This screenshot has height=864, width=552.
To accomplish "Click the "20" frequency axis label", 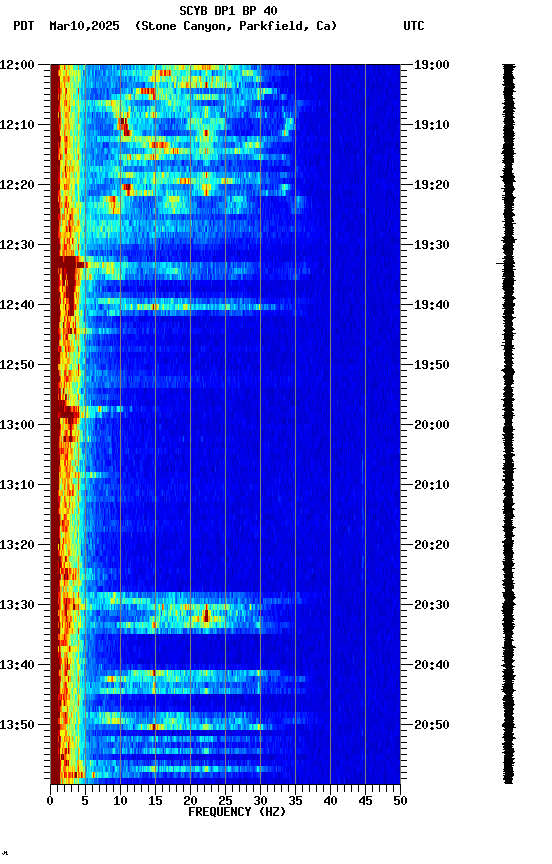I will tap(190, 801).
